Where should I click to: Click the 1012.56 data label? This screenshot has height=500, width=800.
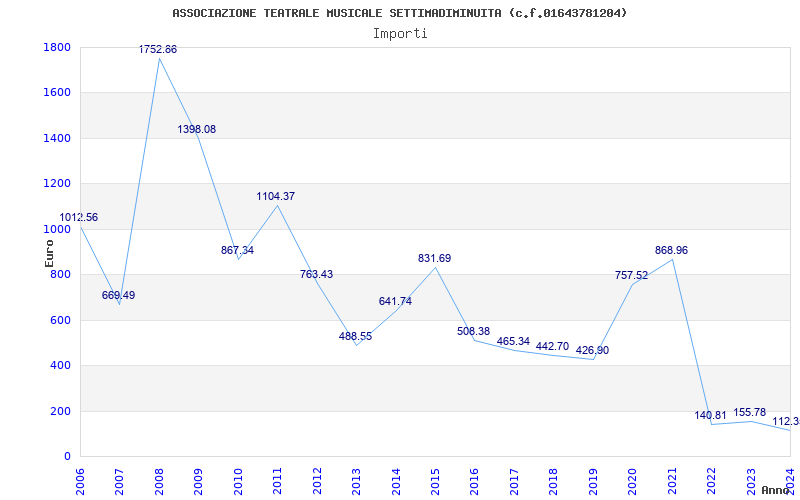point(79,217)
